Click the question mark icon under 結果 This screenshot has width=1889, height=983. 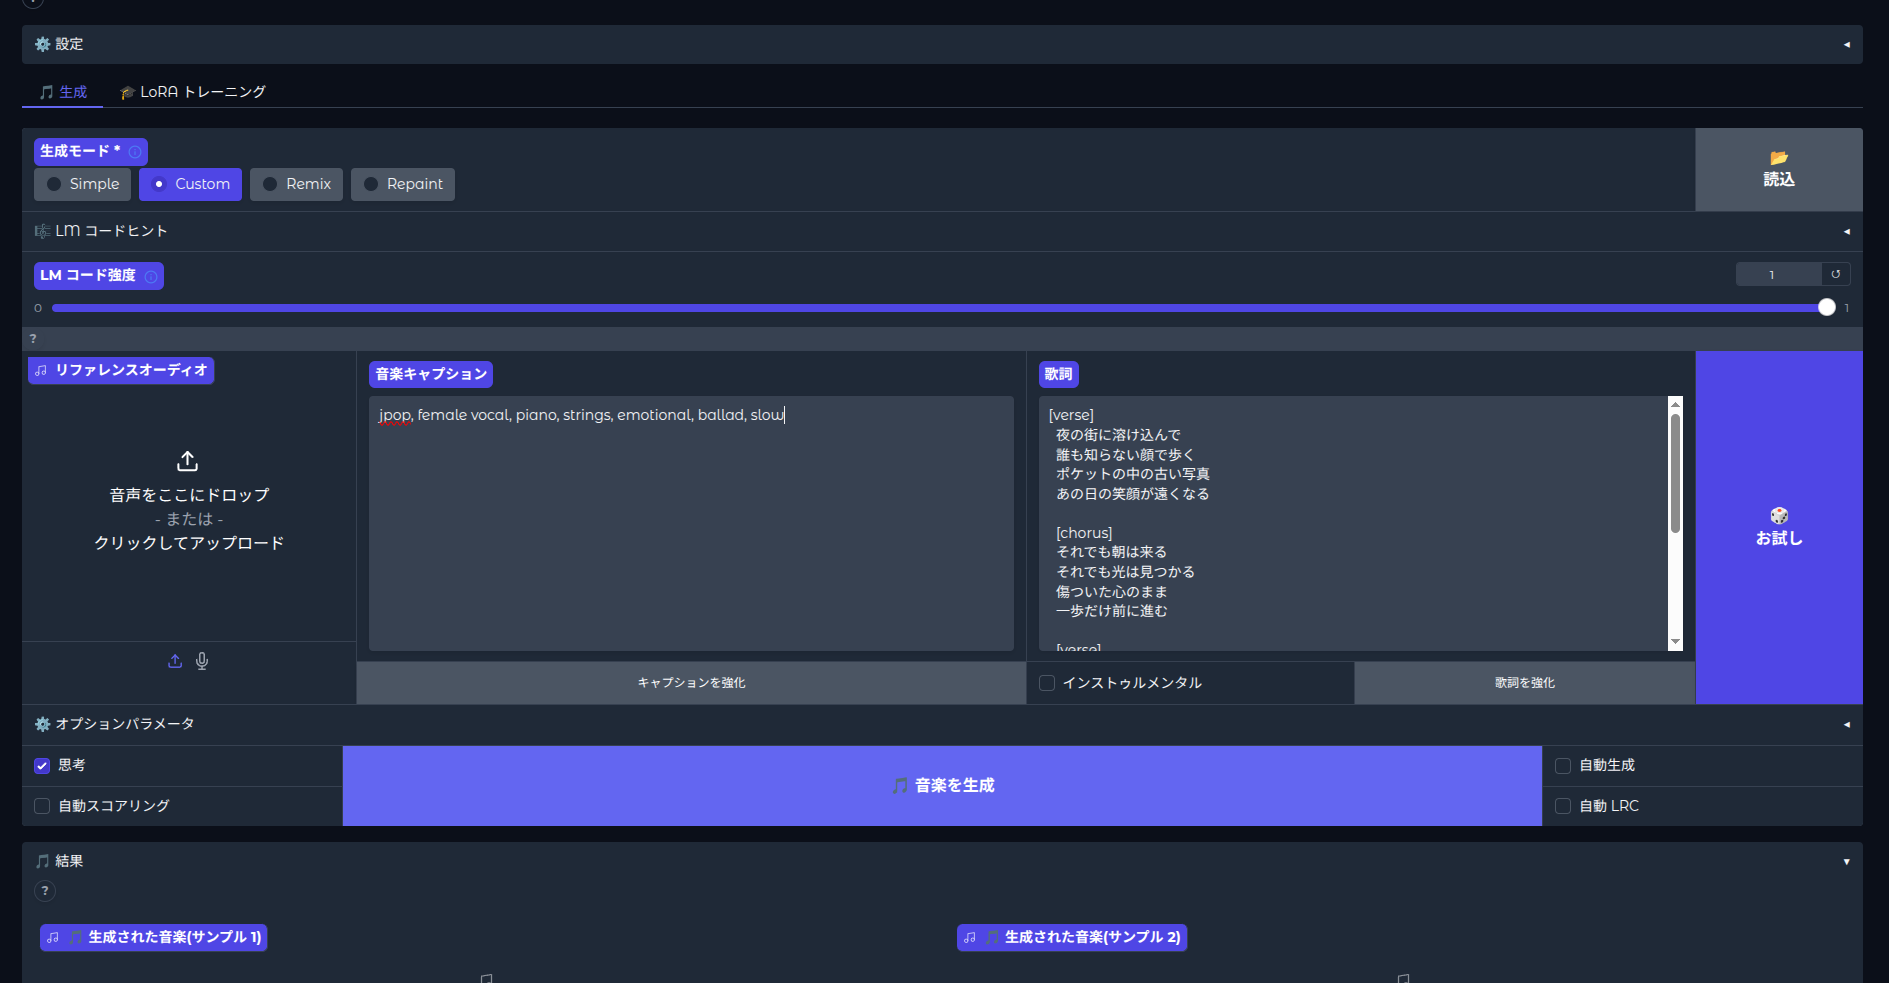click(45, 891)
